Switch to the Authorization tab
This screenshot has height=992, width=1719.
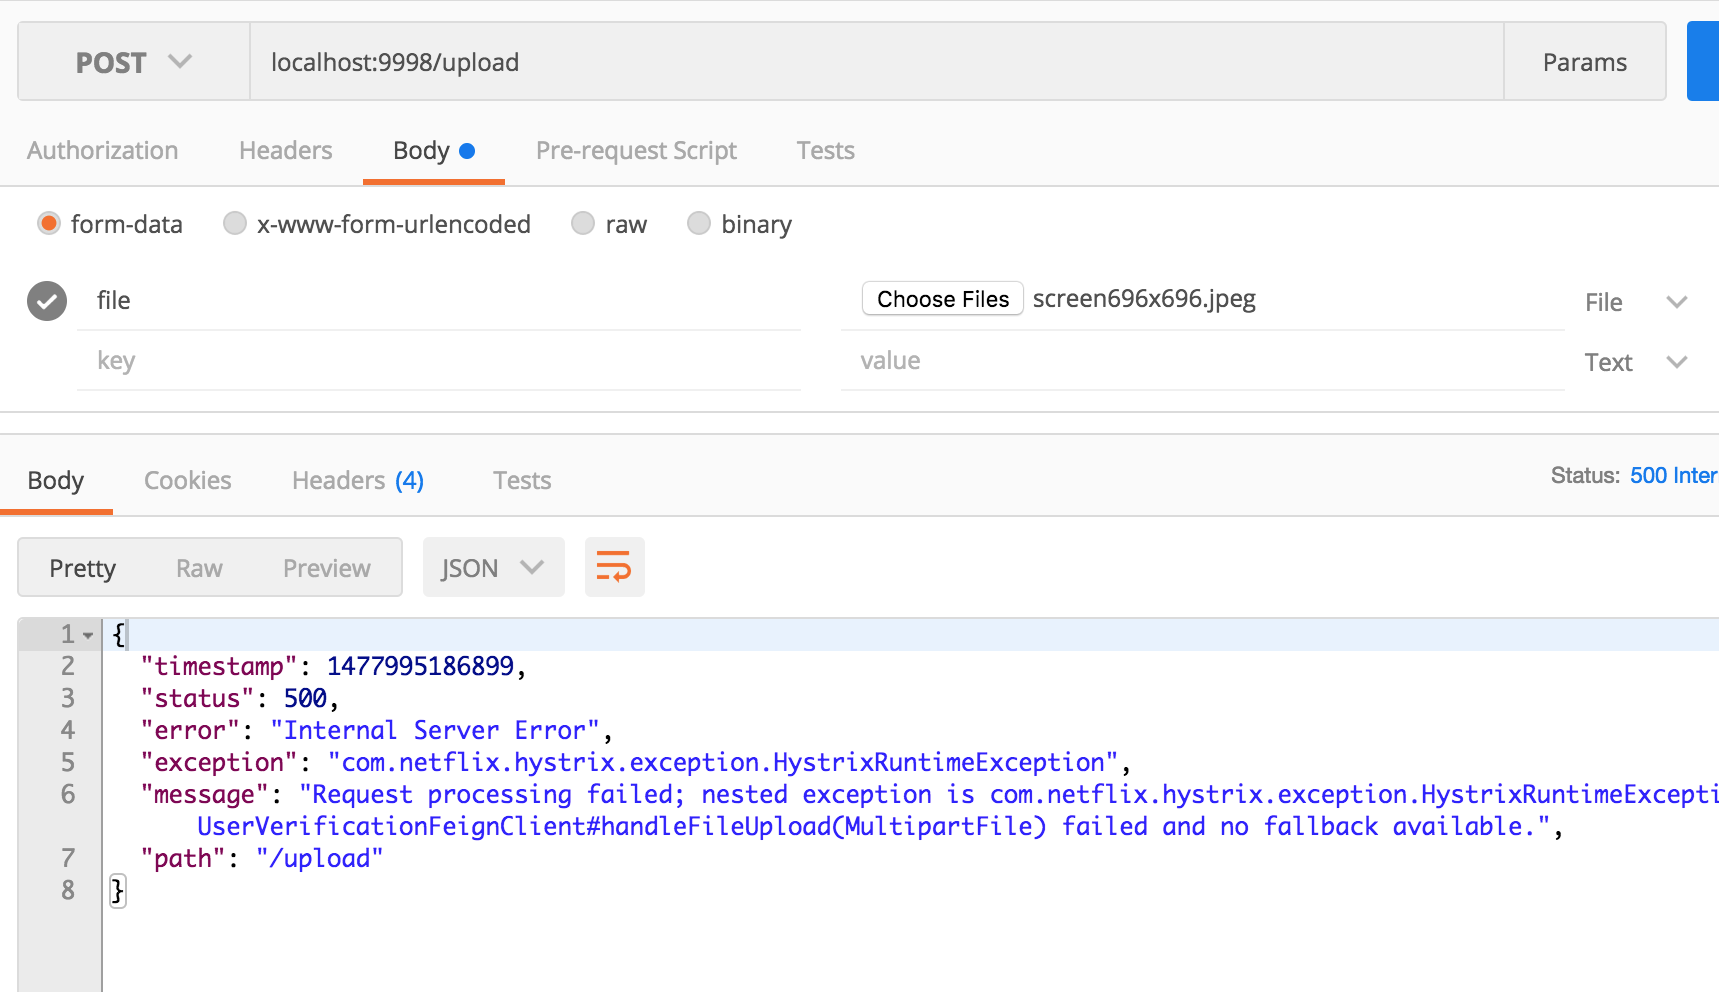tap(102, 151)
